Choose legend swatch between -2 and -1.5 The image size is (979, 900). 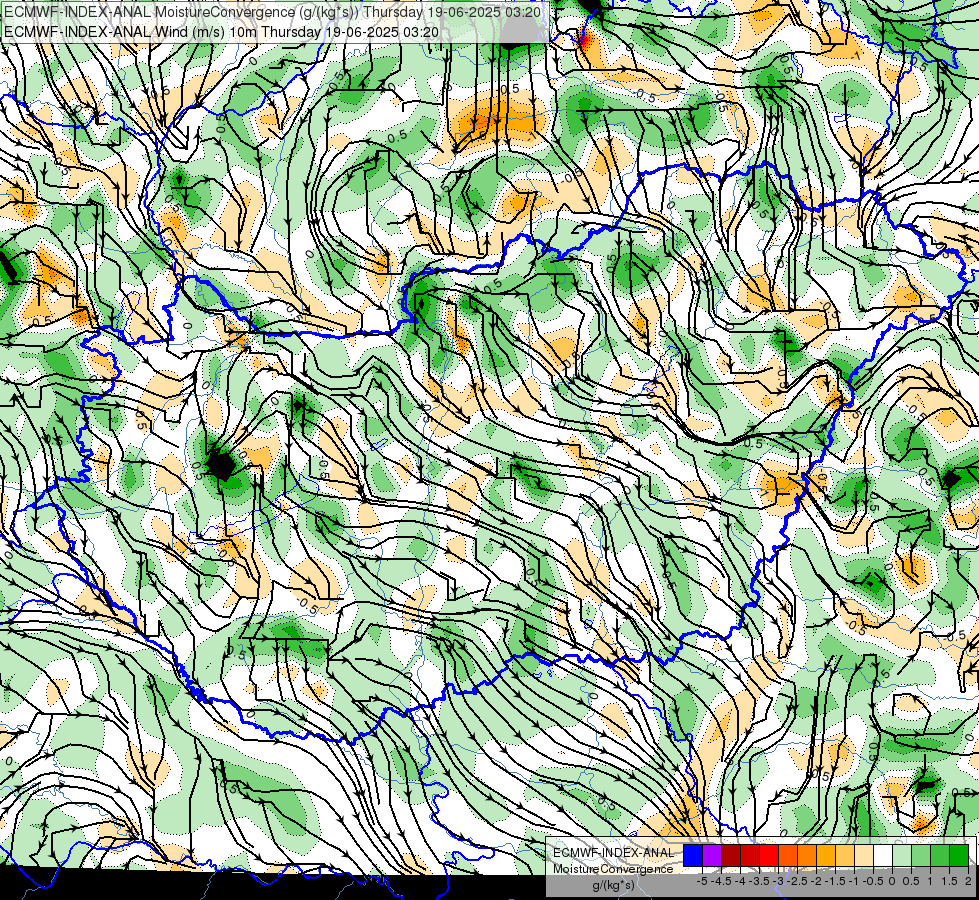[x=826, y=856]
